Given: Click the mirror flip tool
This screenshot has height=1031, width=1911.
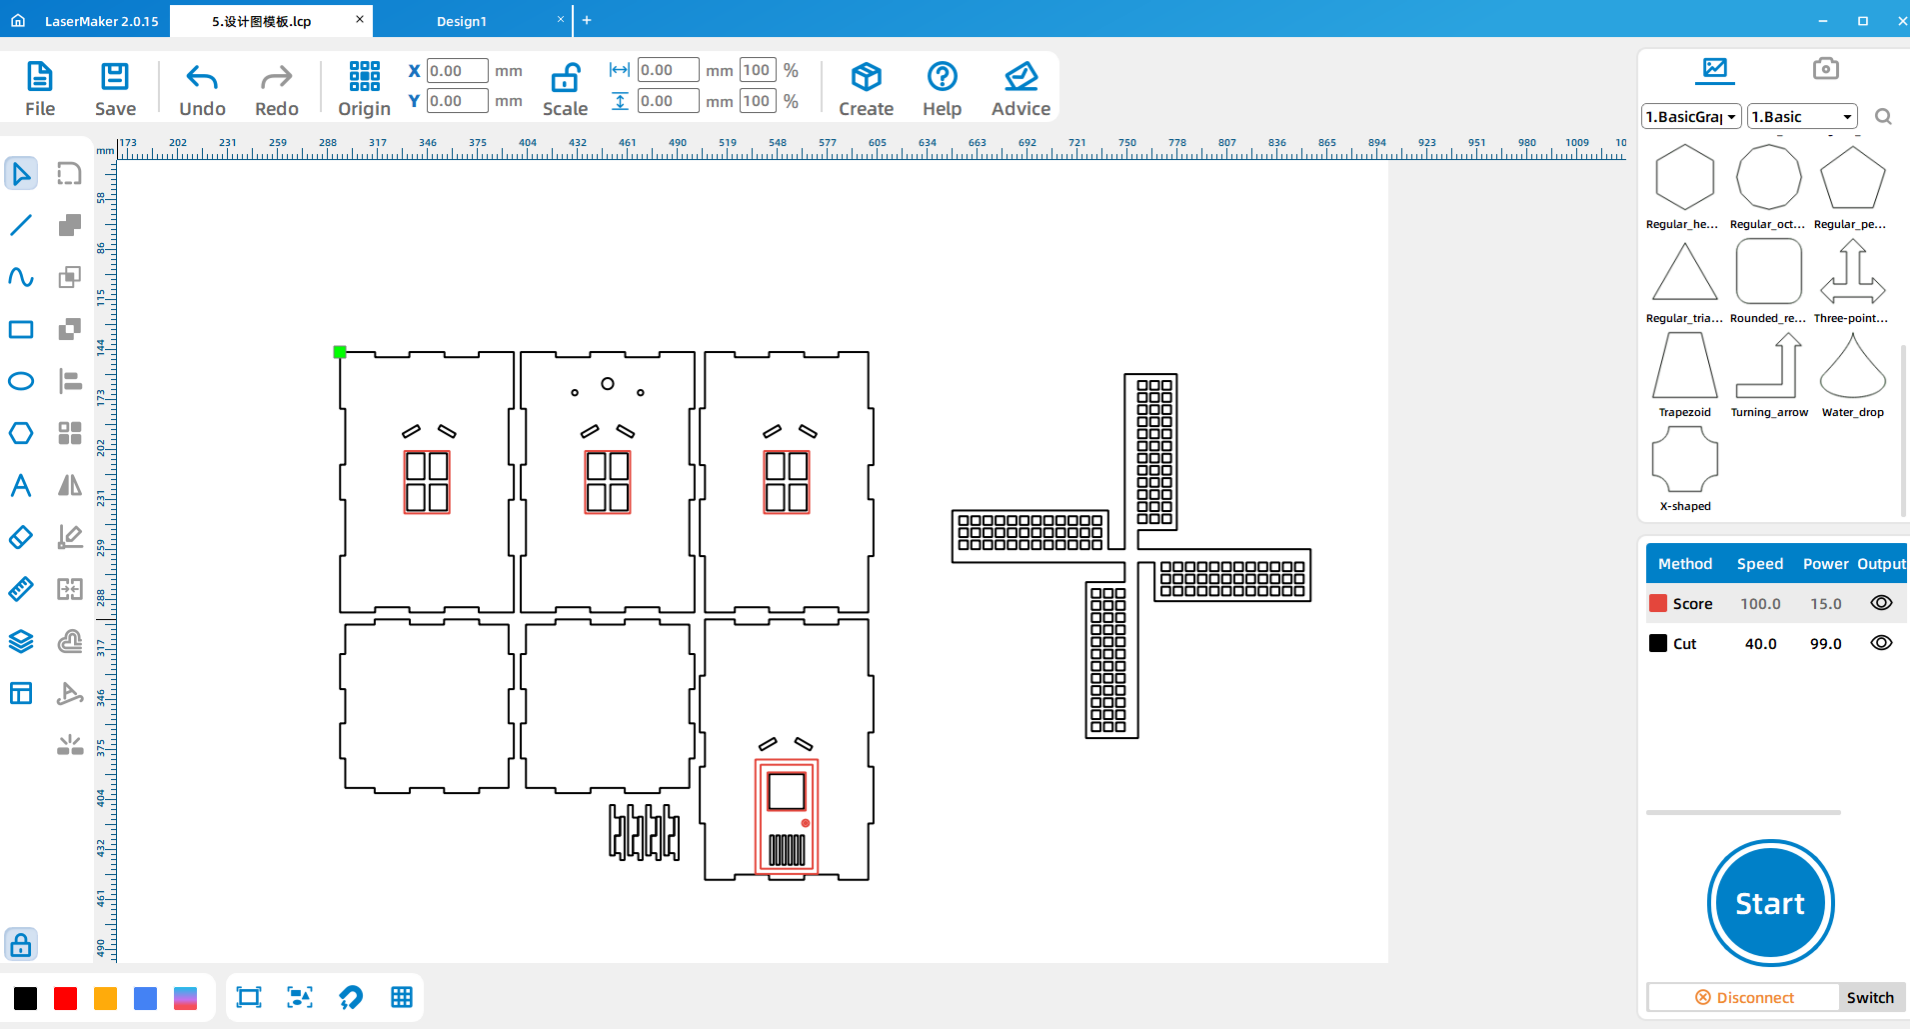Looking at the screenshot, I should (69, 486).
